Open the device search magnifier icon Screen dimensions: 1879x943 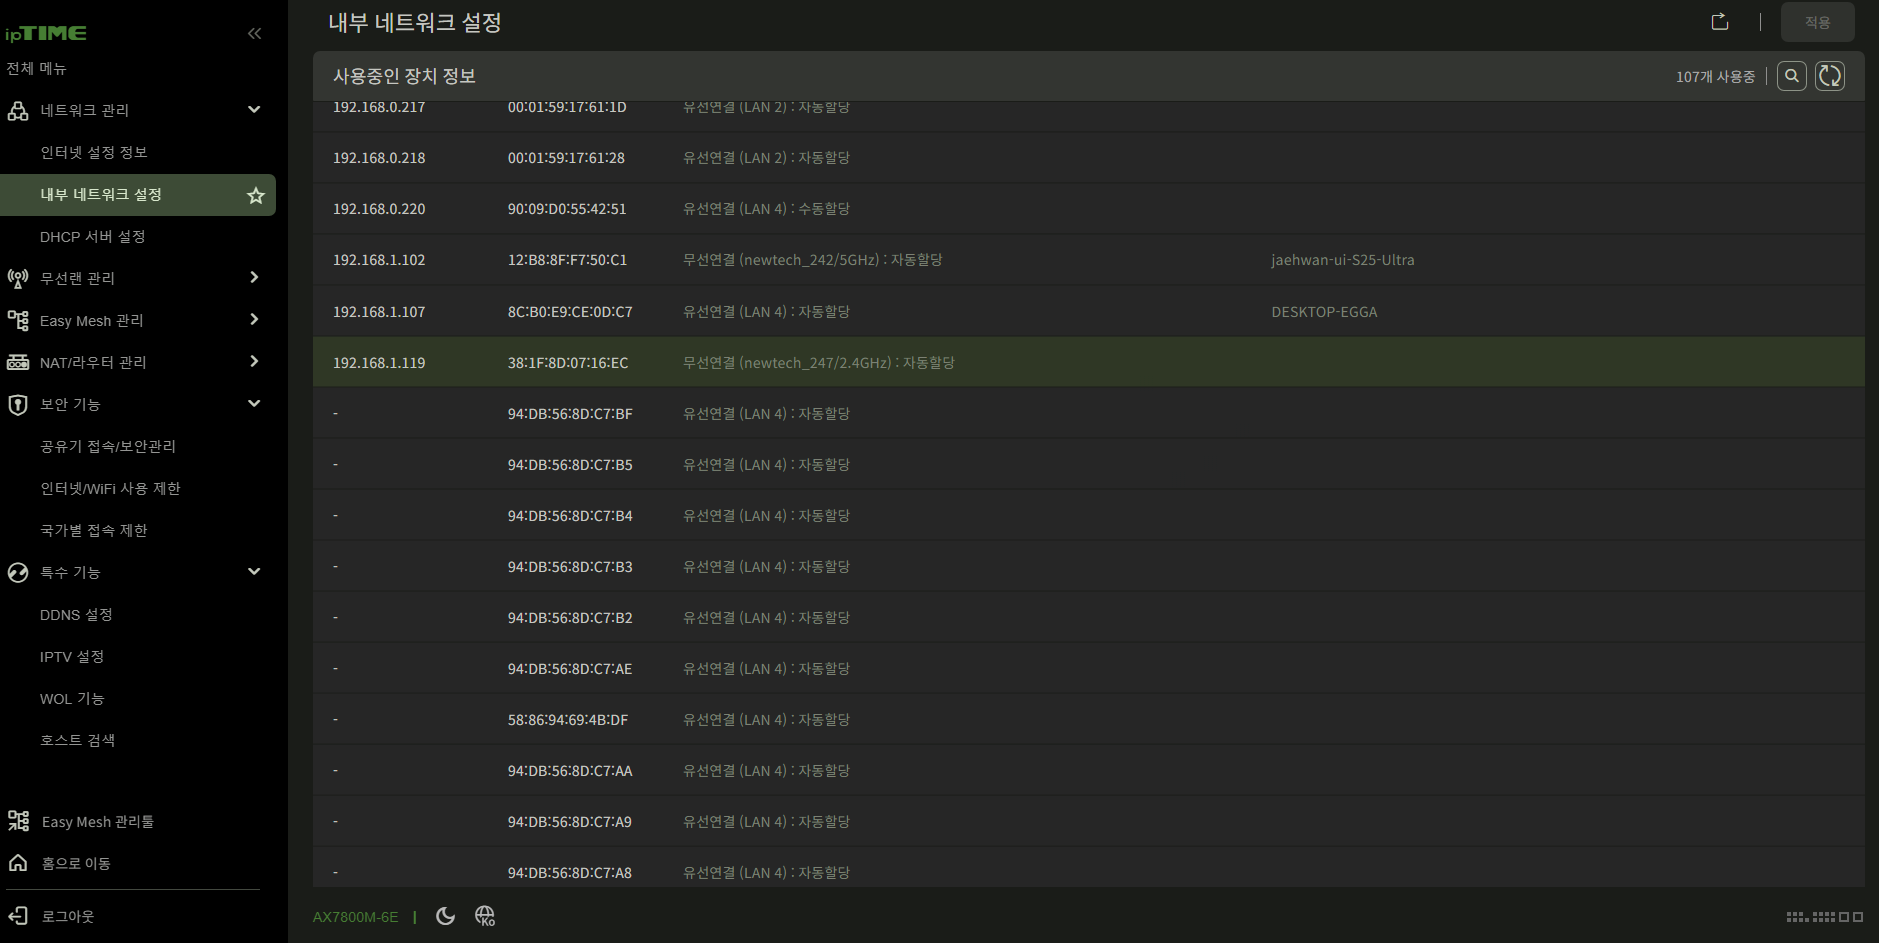point(1792,76)
